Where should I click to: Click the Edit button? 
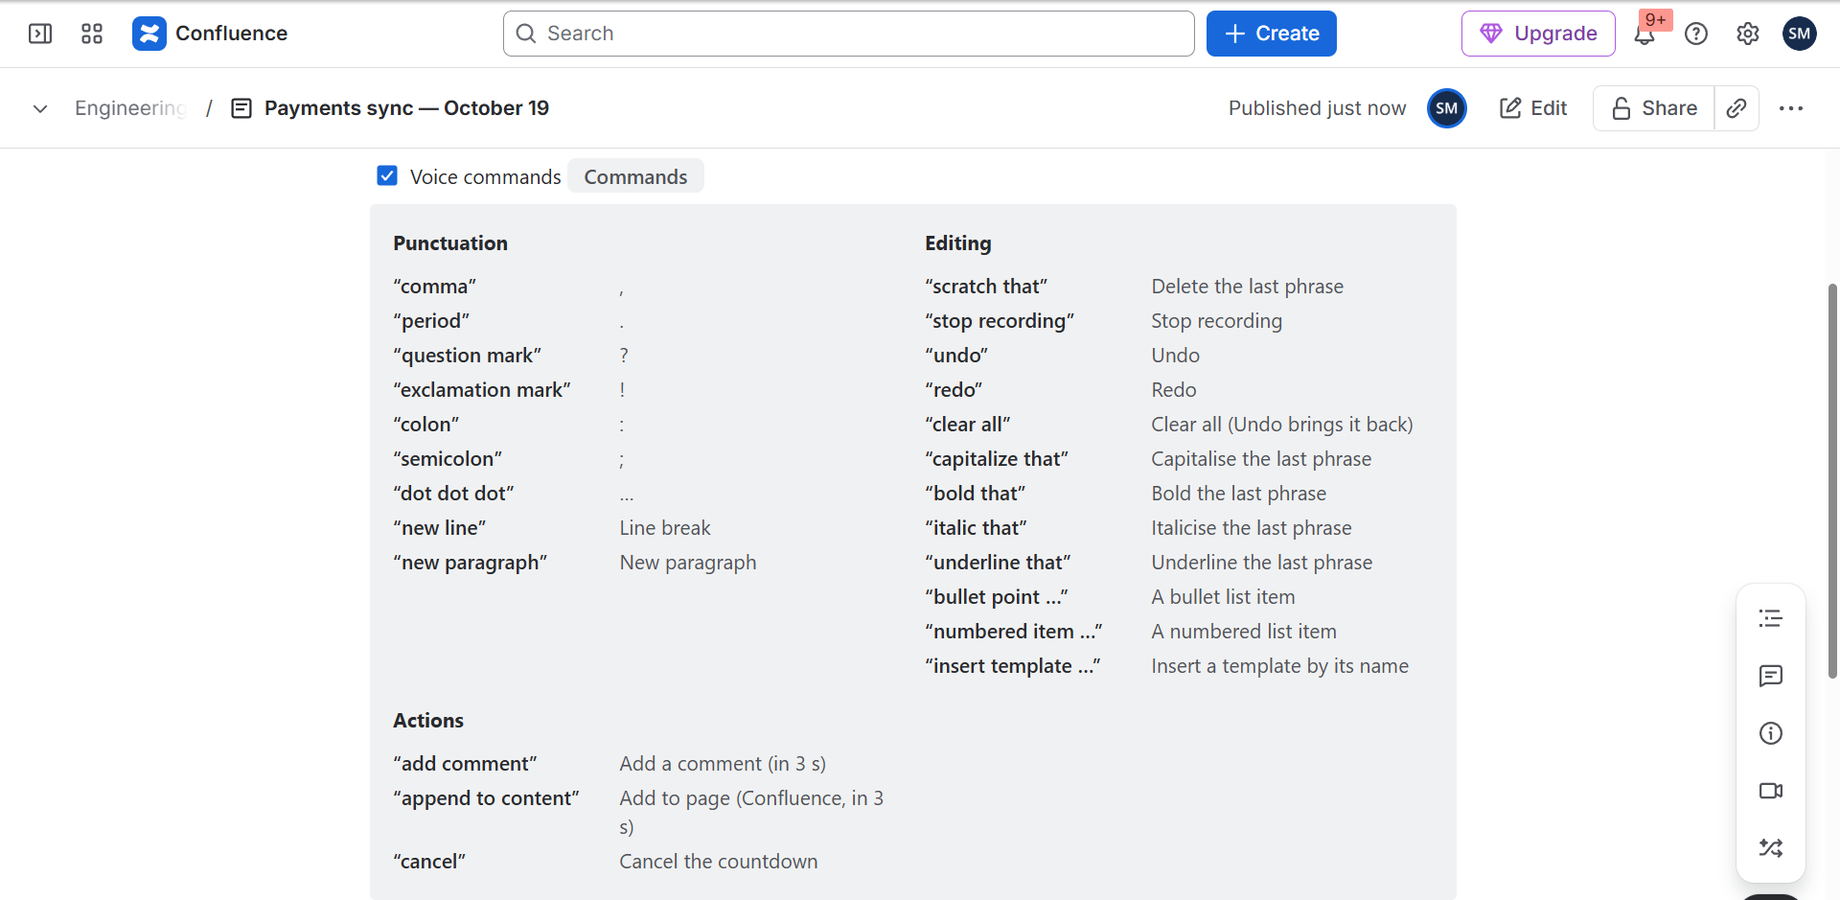[1533, 108]
